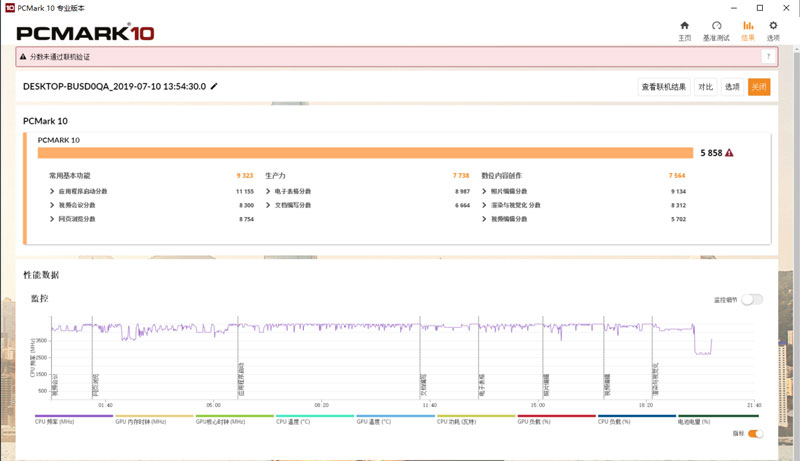The width and height of the screenshot is (800, 461).
Task: Click the orange 关闭 button
Action: pyautogui.click(x=759, y=87)
